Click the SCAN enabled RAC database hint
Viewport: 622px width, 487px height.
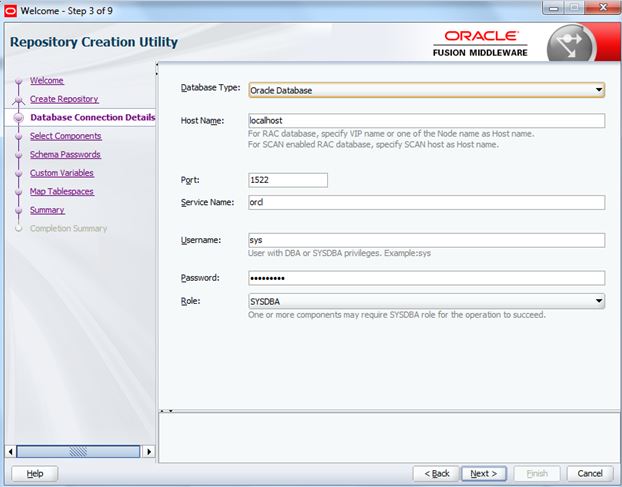click(x=373, y=144)
